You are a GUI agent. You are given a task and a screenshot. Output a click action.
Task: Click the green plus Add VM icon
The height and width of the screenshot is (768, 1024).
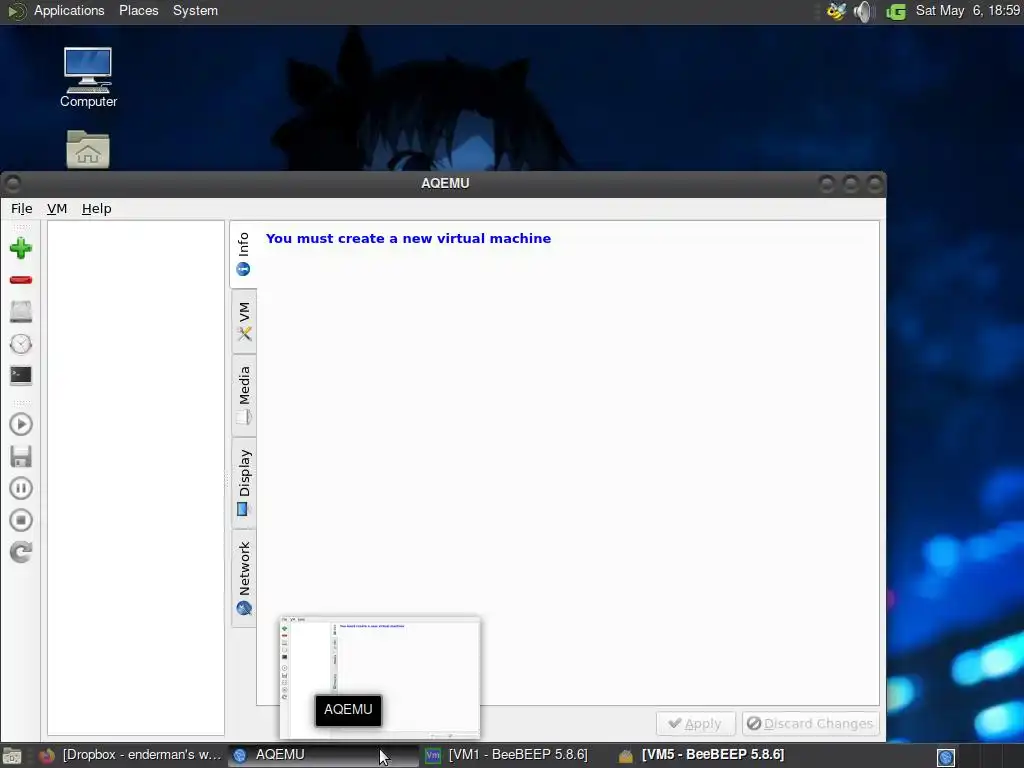[x=21, y=248]
